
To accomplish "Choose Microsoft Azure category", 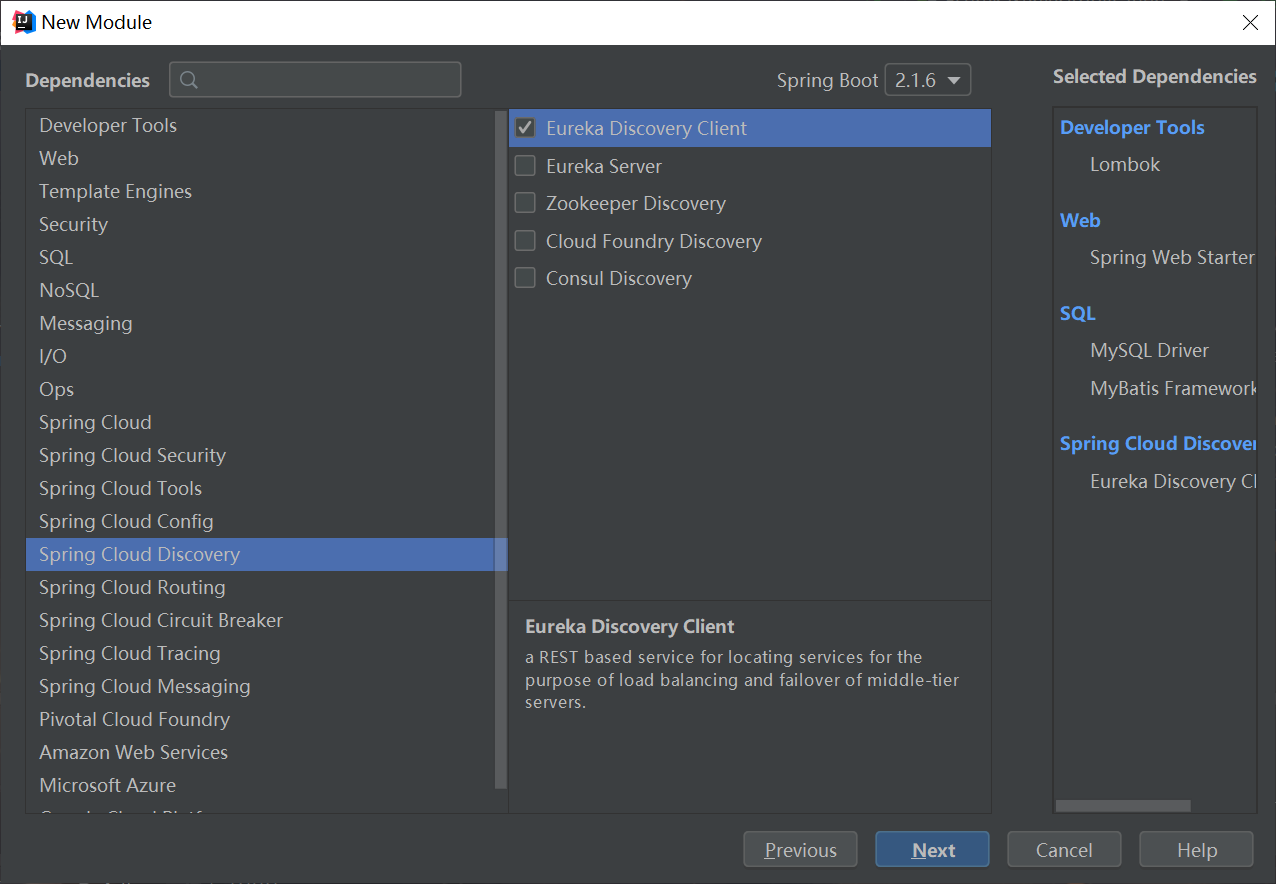I will pyautogui.click(x=260, y=785).
